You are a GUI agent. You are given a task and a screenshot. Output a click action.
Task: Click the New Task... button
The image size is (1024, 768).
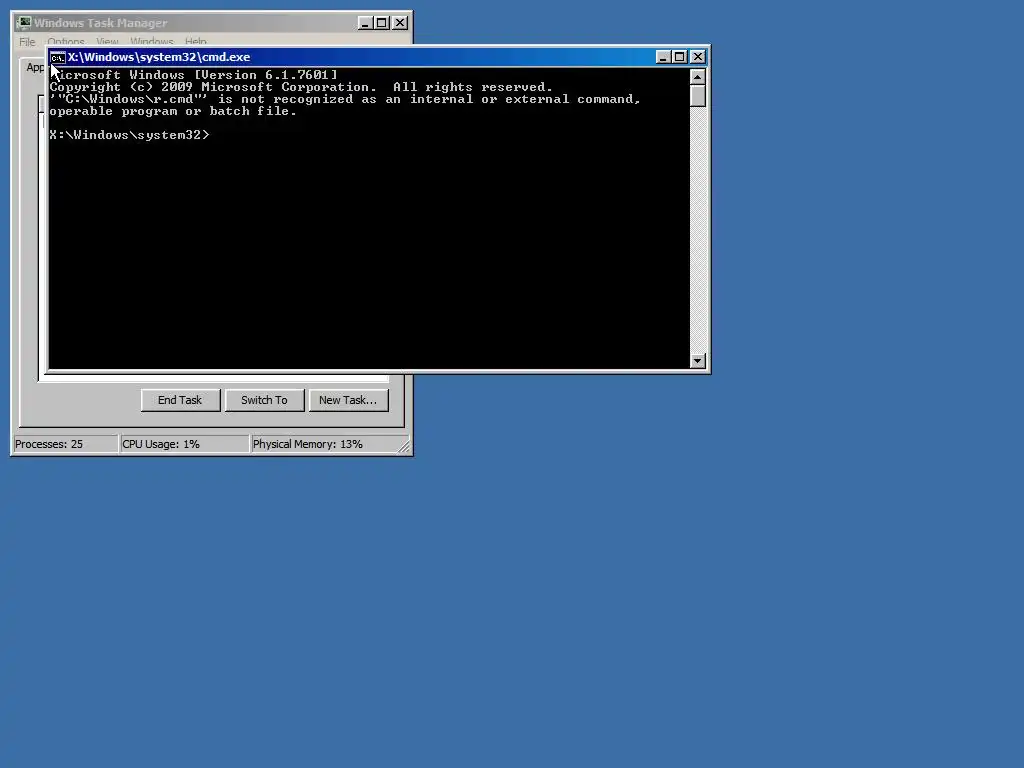point(348,400)
